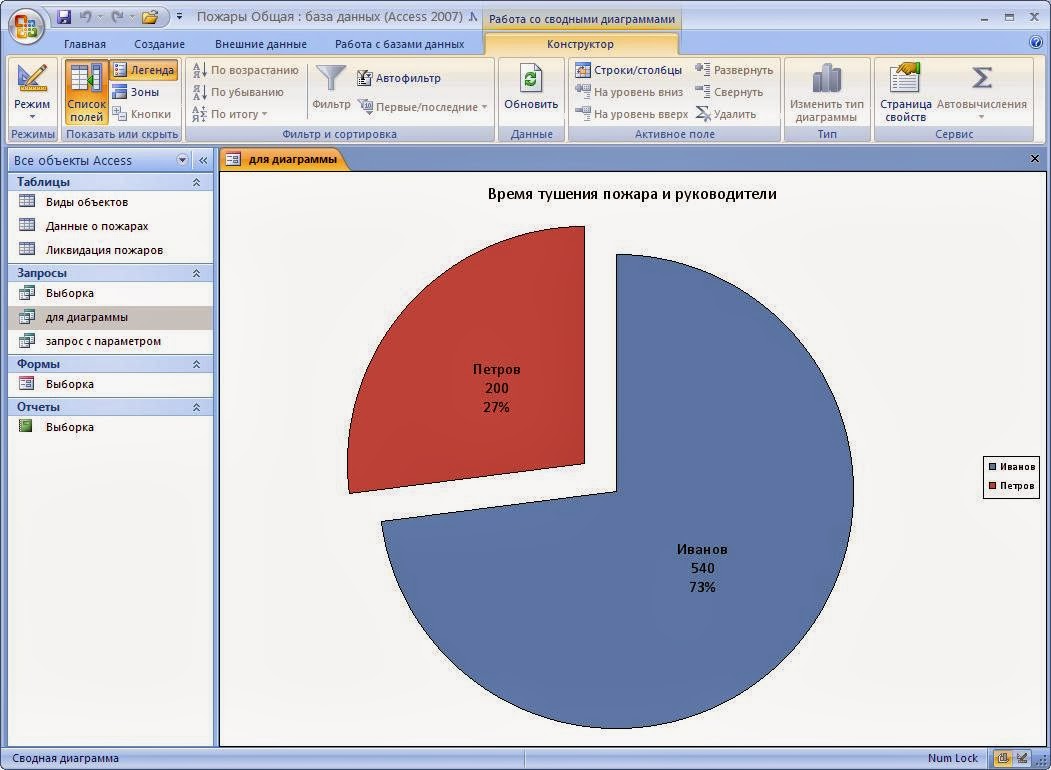Open Работа с базами данных tab

399,44
